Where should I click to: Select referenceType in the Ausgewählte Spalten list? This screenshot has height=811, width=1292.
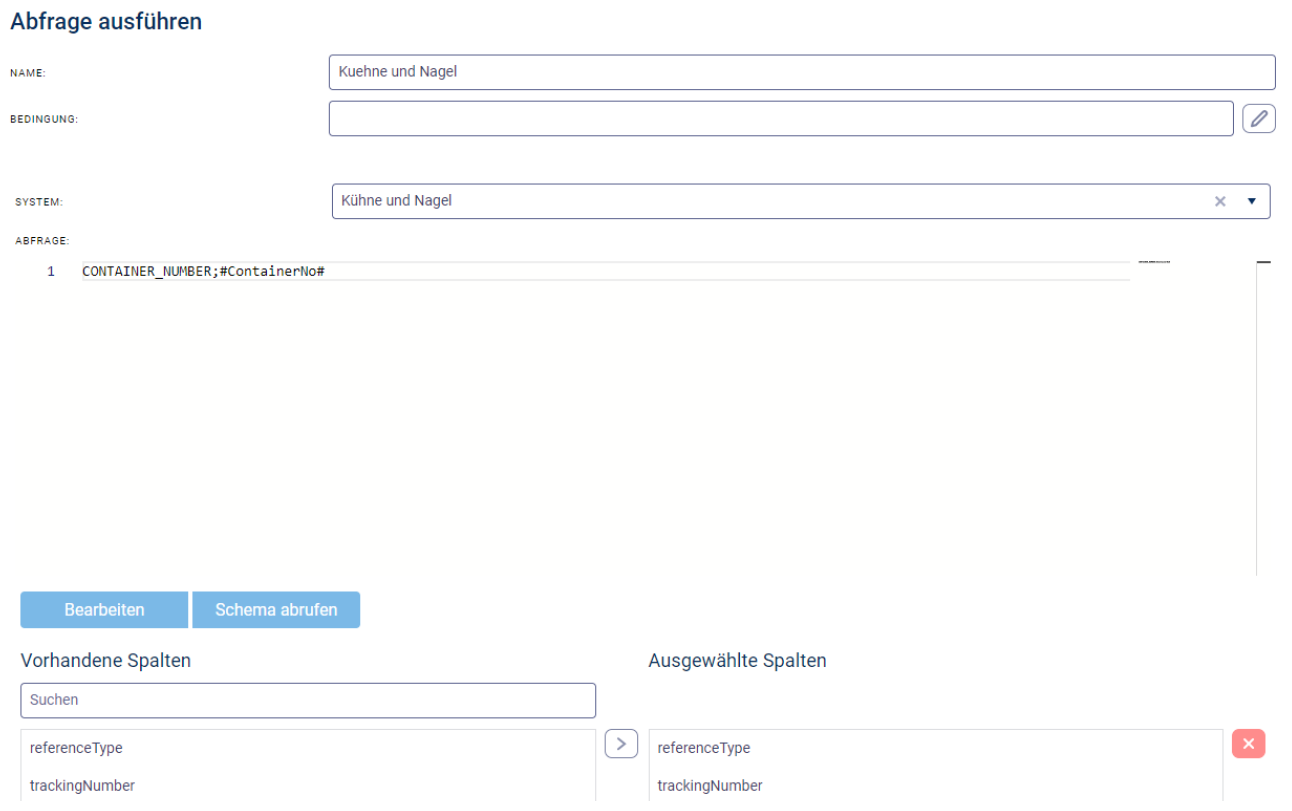[704, 748]
